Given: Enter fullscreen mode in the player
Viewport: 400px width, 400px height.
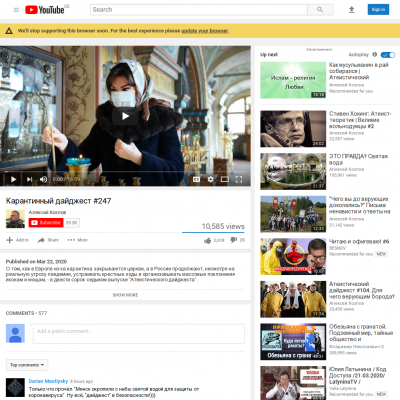Looking at the screenshot, I should [x=239, y=179].
